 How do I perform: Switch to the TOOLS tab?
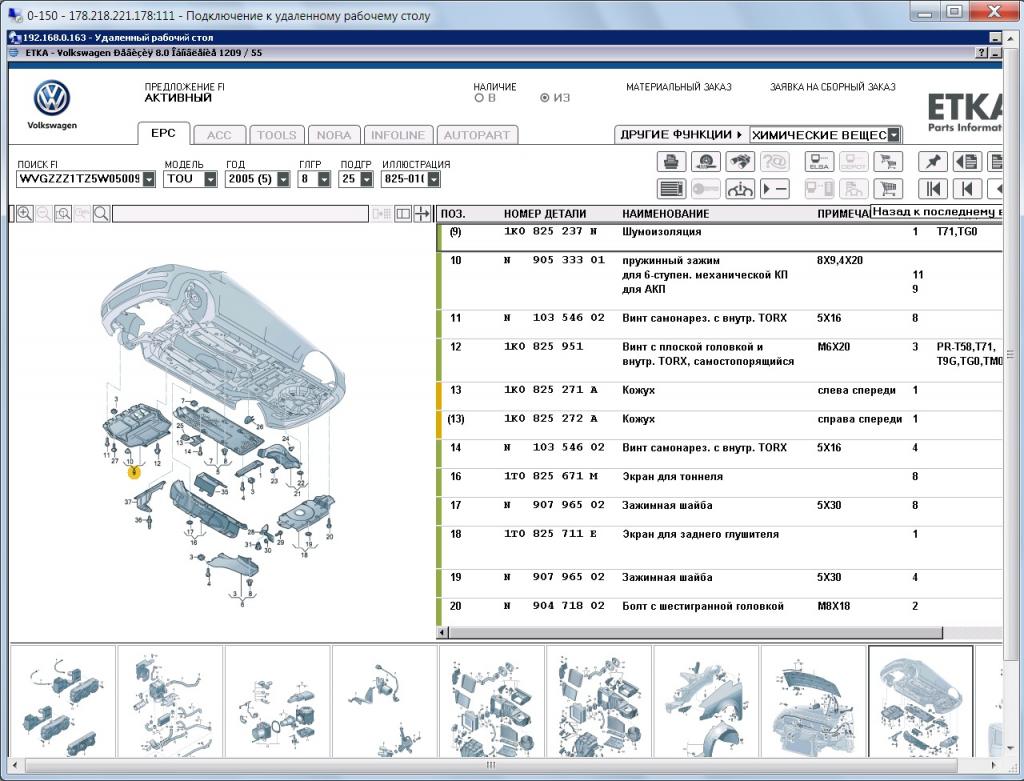(x=277, y=135)
